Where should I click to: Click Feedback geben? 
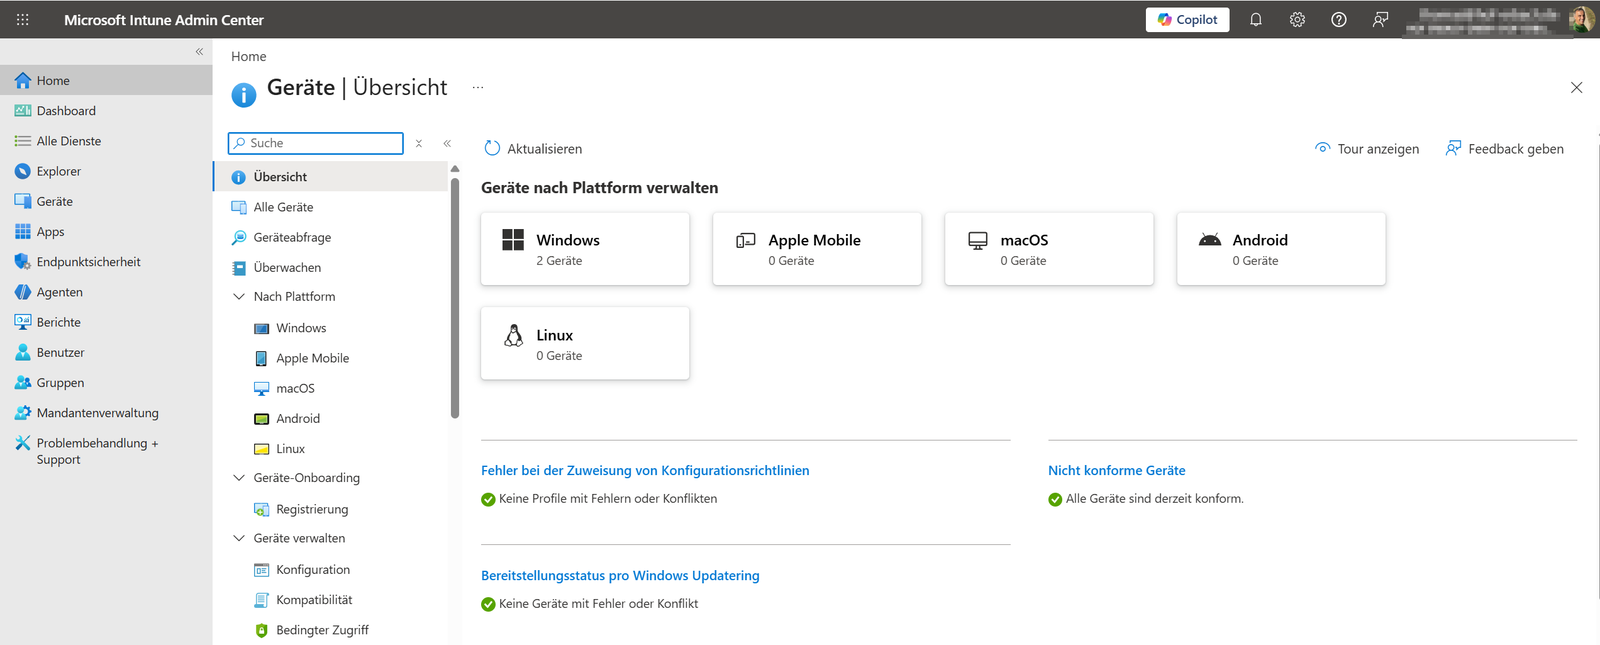point(1504,148)
